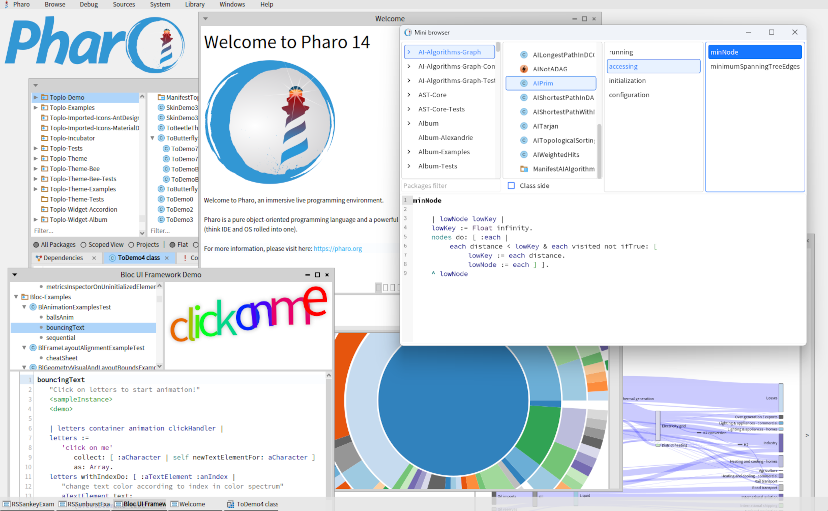Viewport: 828px width, 511px height.
Task: Click the Toplo-Examples package folder icon
Action: 44,108
